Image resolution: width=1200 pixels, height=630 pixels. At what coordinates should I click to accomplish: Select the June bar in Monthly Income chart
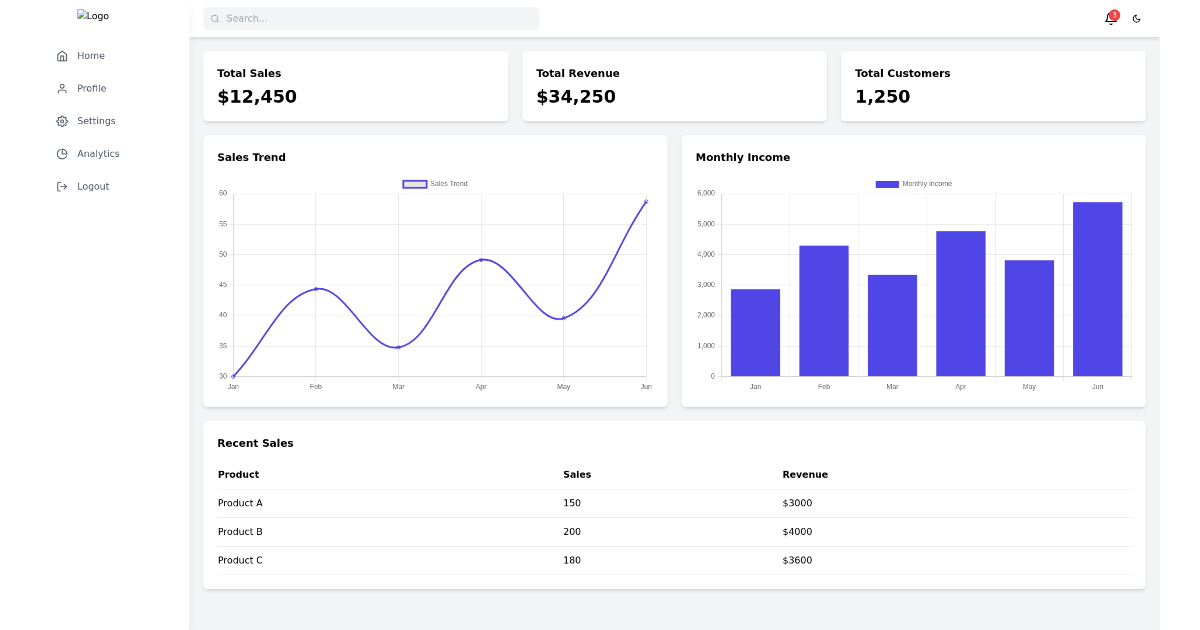(x=1097, y=288)
